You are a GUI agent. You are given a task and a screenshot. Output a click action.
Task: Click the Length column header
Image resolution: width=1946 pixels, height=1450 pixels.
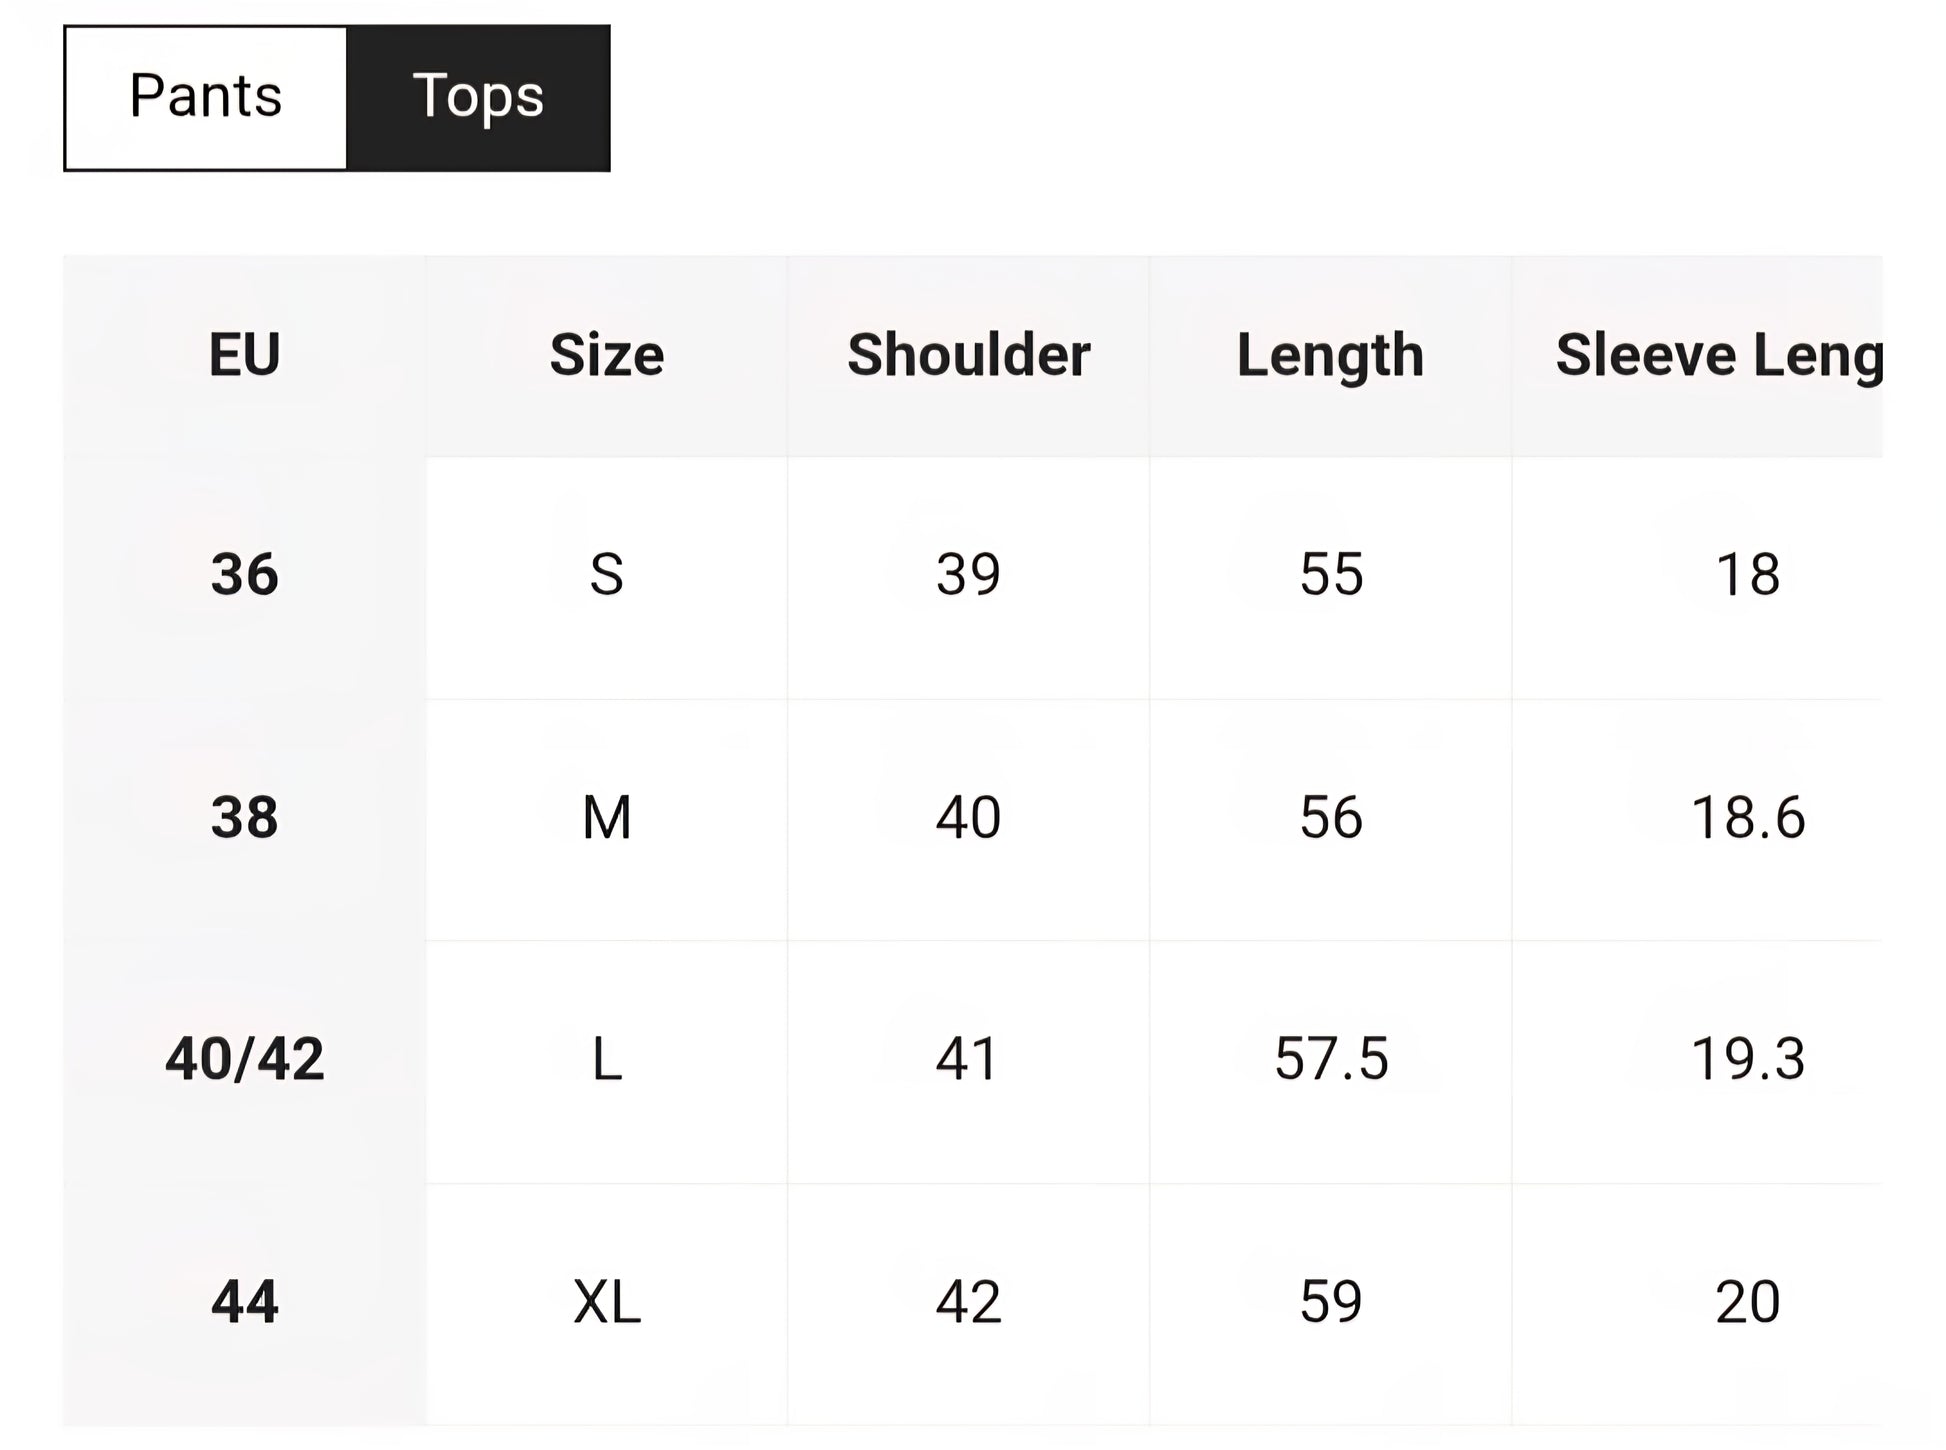coord(1330,355)
